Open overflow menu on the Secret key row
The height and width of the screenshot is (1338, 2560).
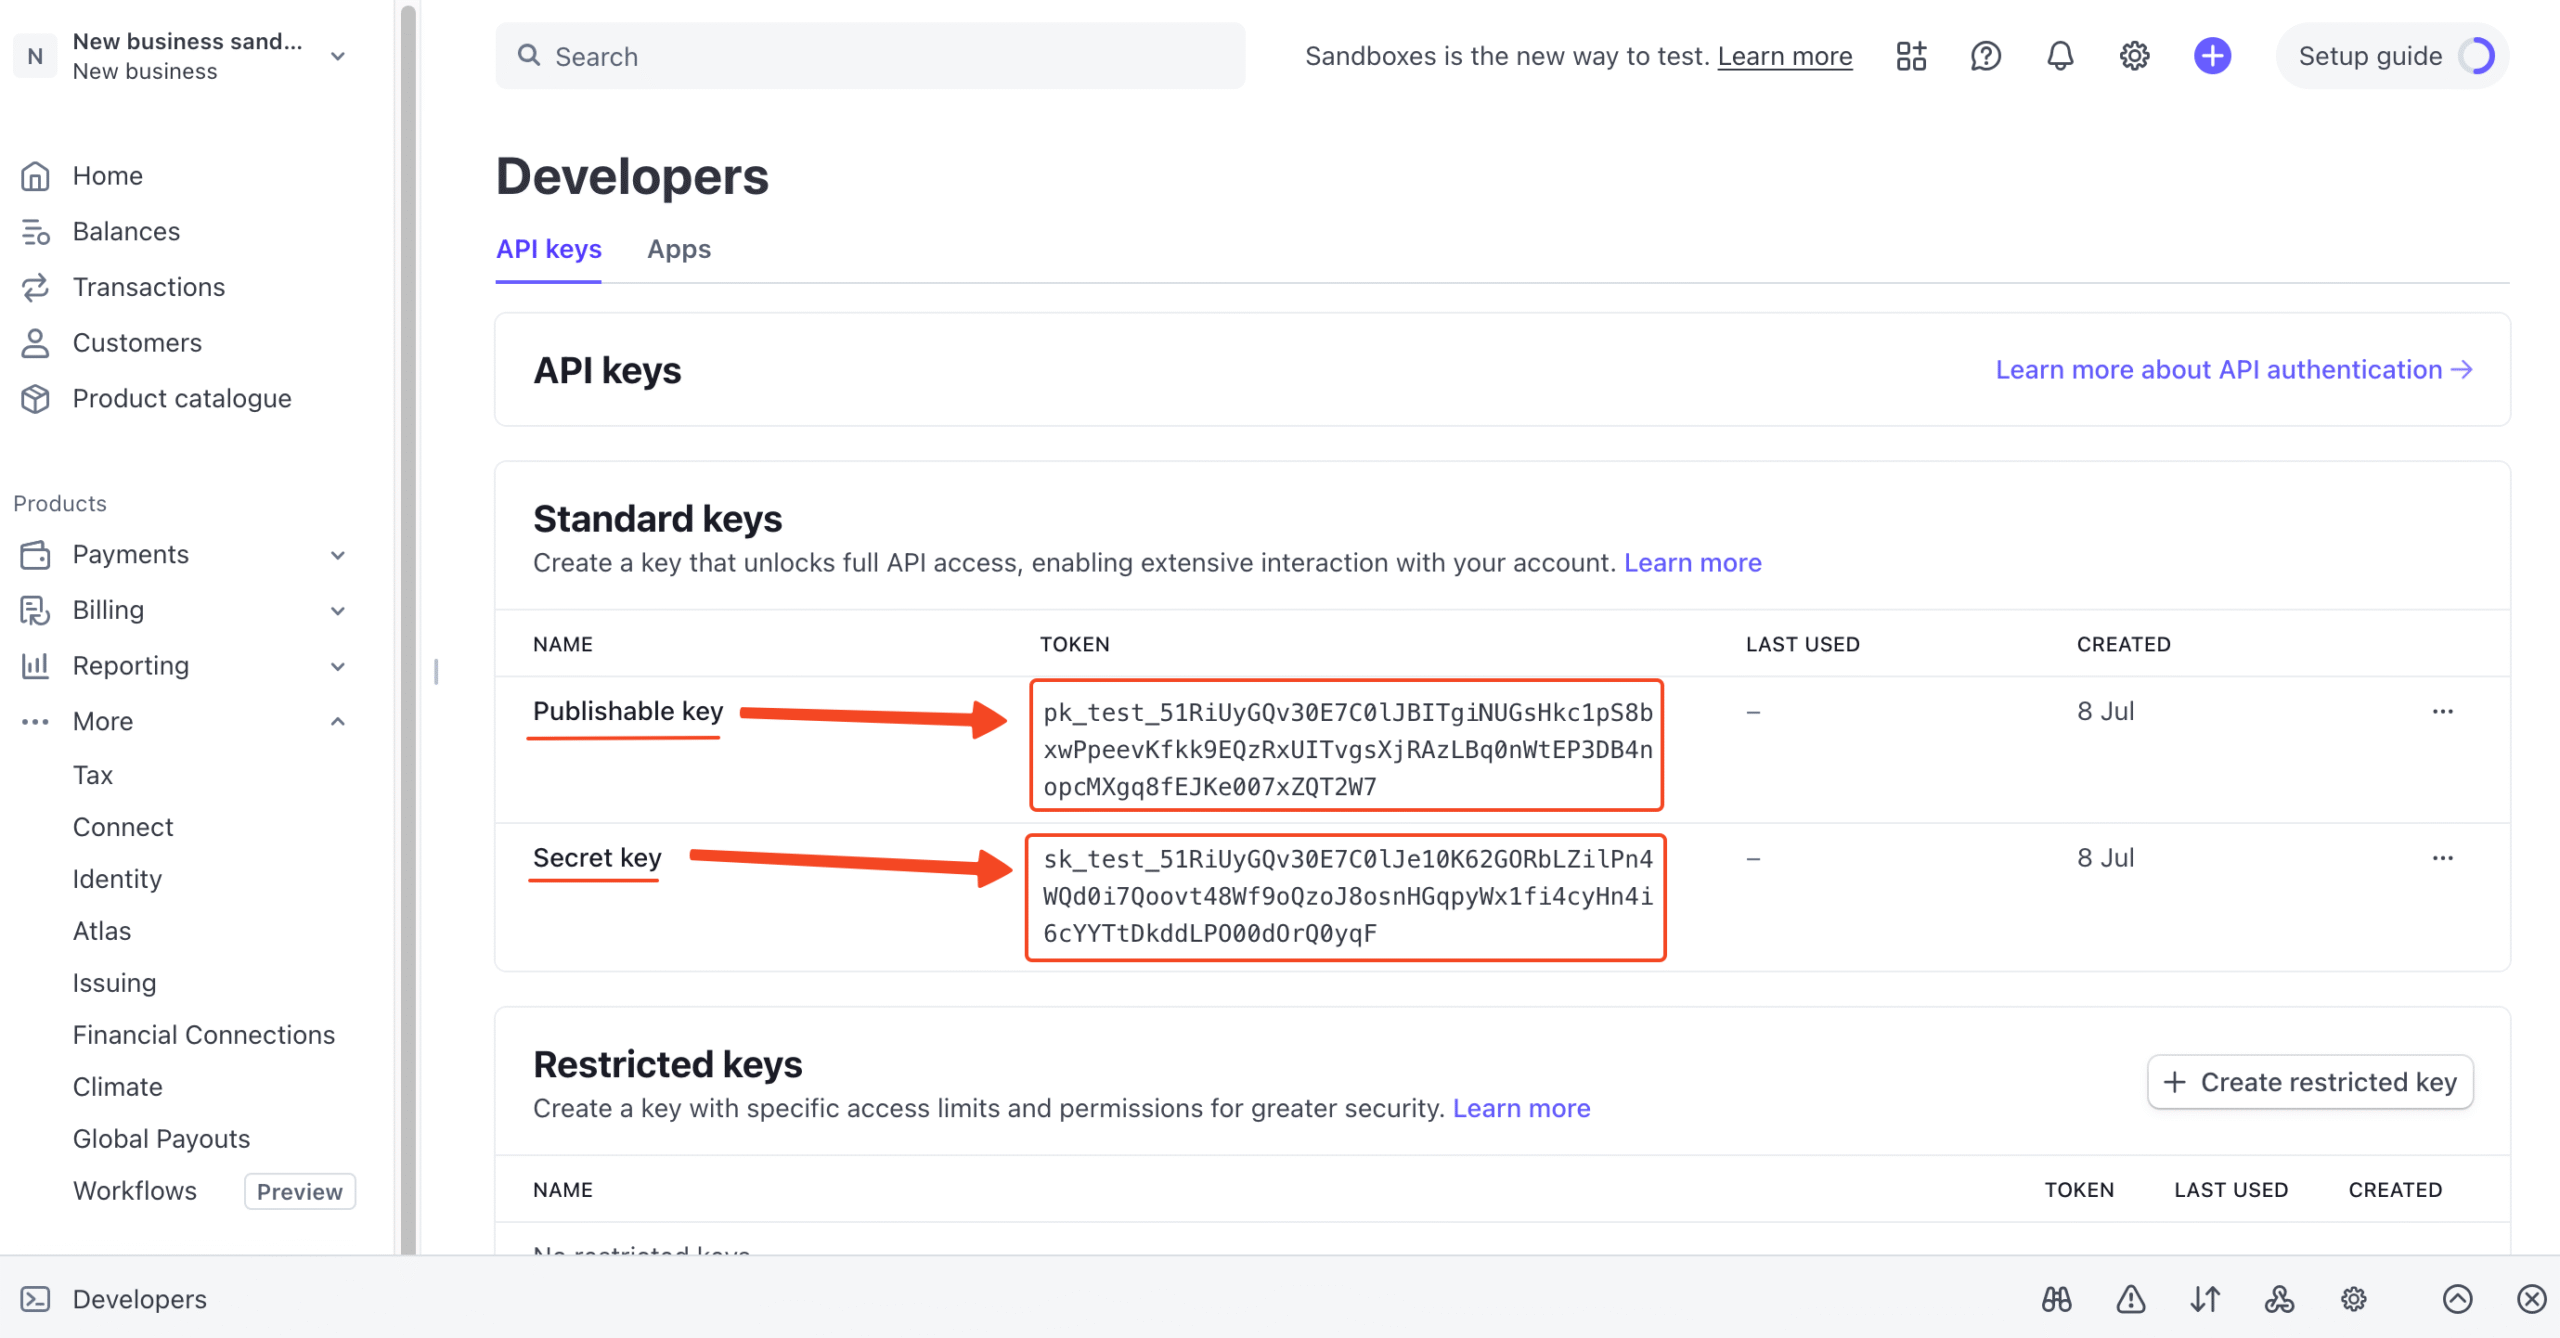[x=2444, y=858]
